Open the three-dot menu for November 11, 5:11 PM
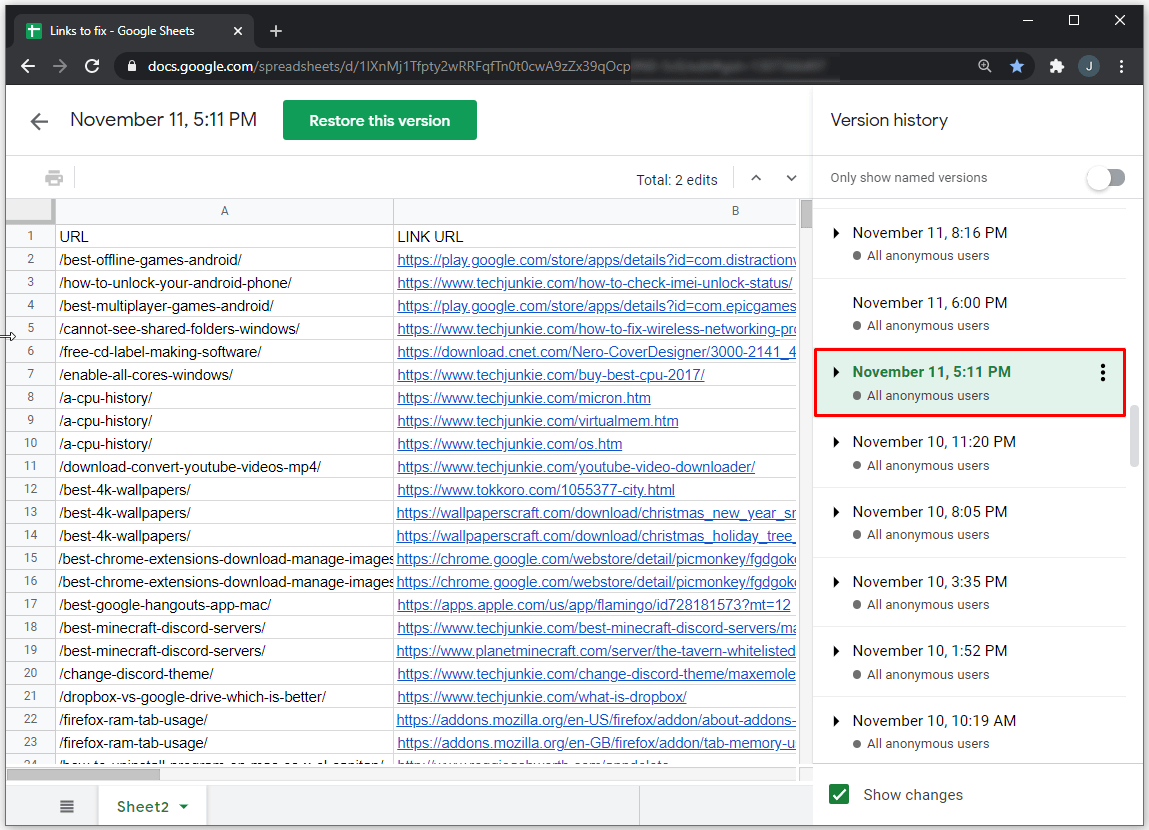1149x830 pixels. 1102,373
